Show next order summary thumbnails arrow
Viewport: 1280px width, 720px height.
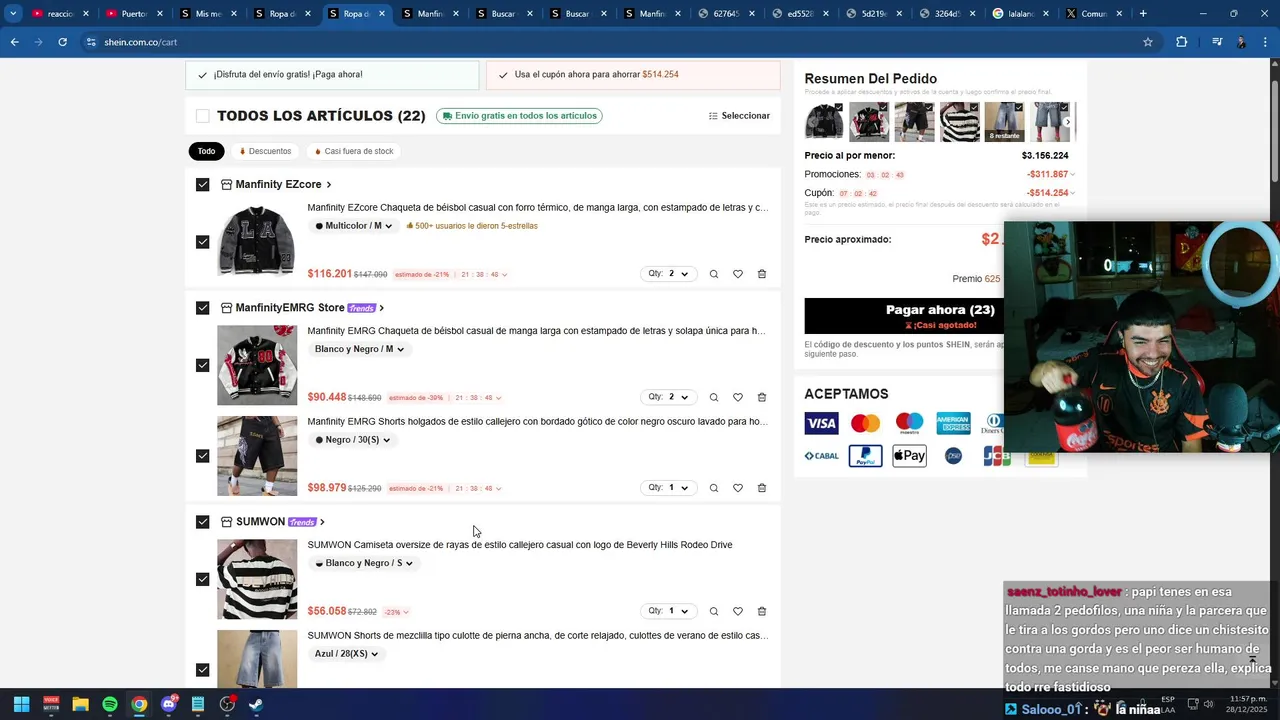coord(1068,122)
